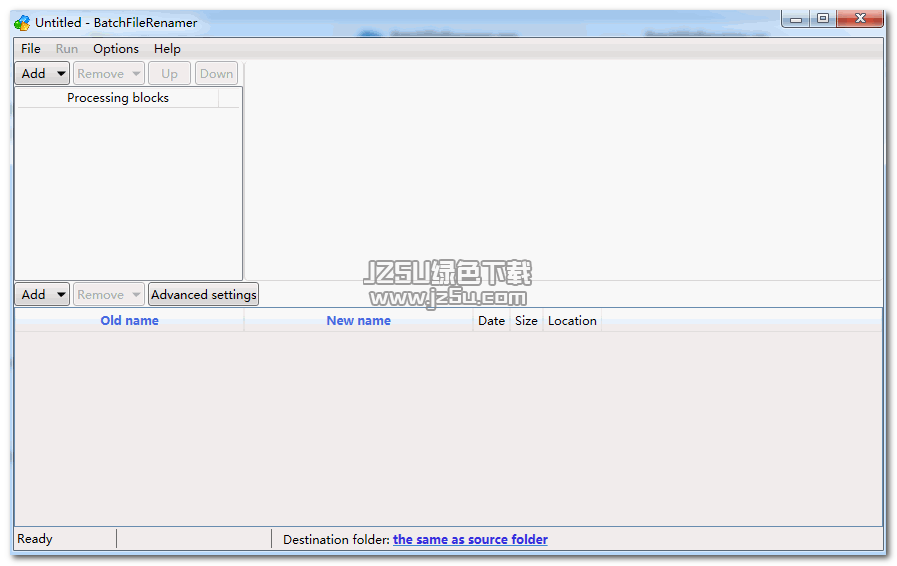Click Remove above the Processing blocks list
The width and height of the screenshot is (897, 566).
click(109, 74)
